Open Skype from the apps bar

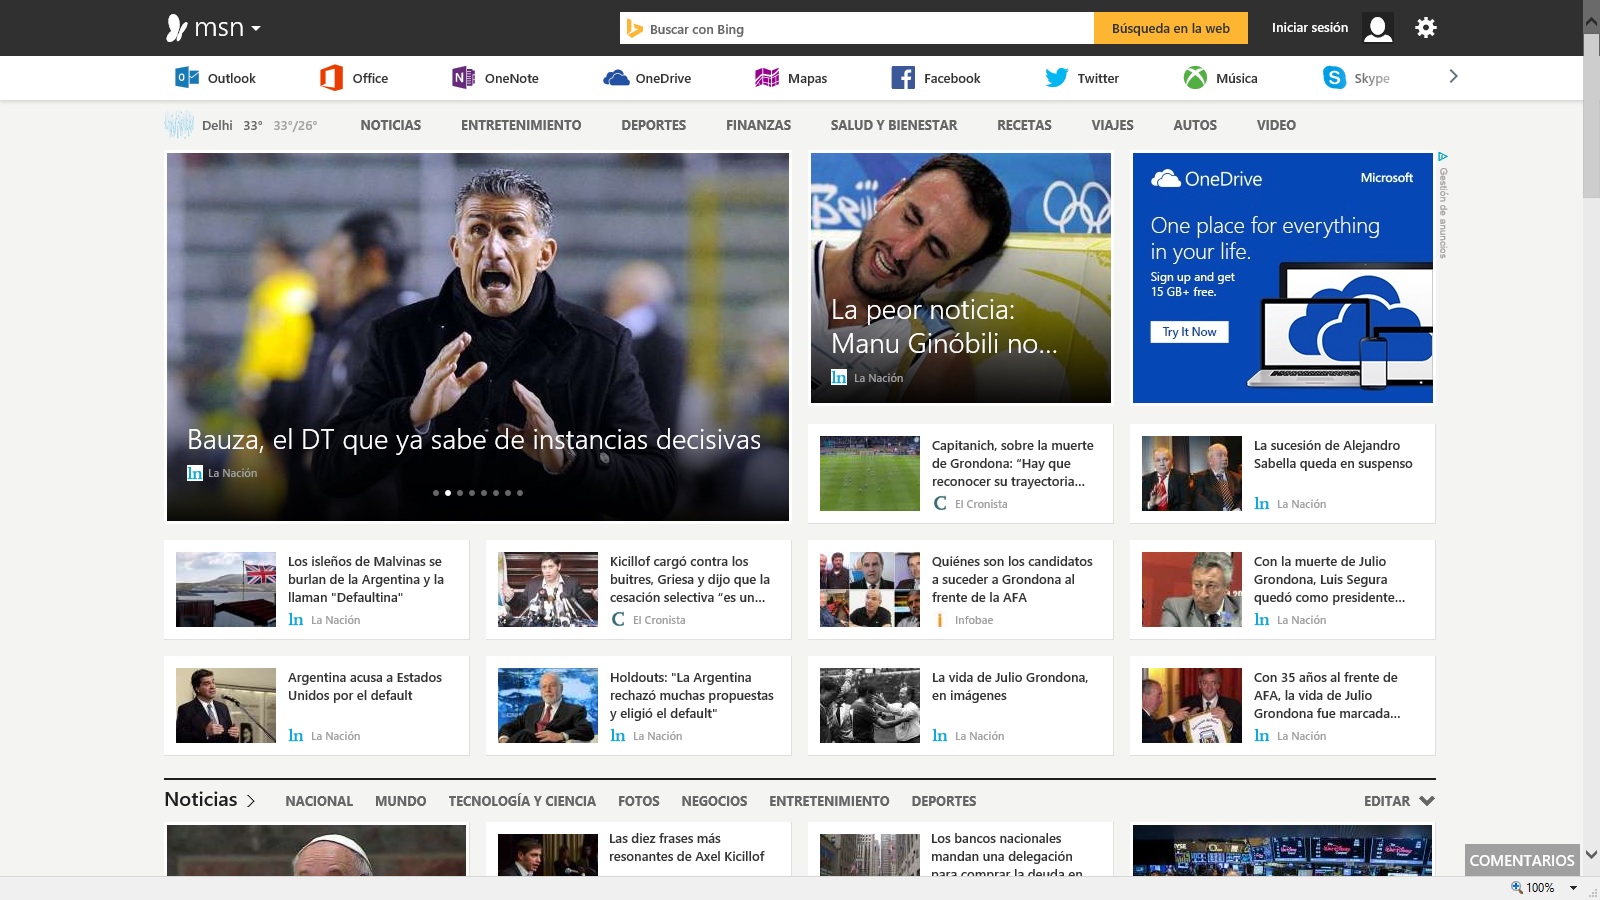coord(1334,77)
